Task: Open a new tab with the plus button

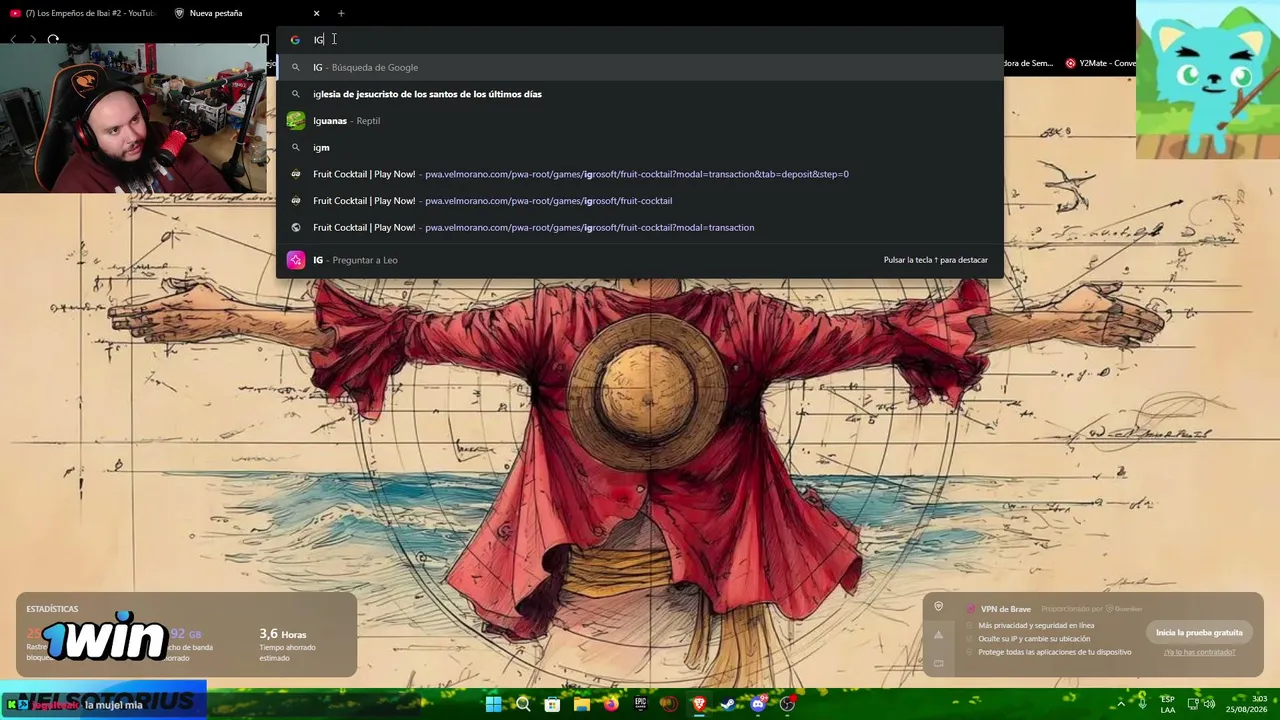Action: tap(341, 13)
